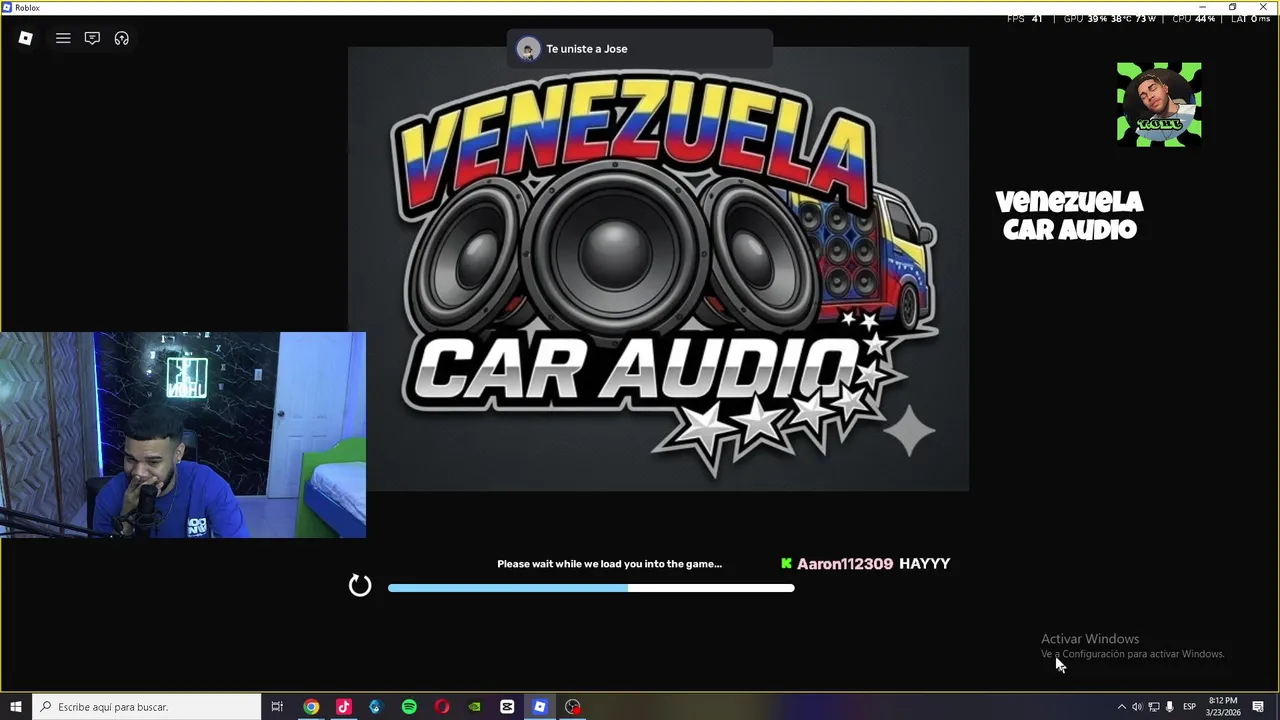The width and height of the screenshot is (1280, 720).
Task: Restore down the Roblox window
Action: 1233,7
